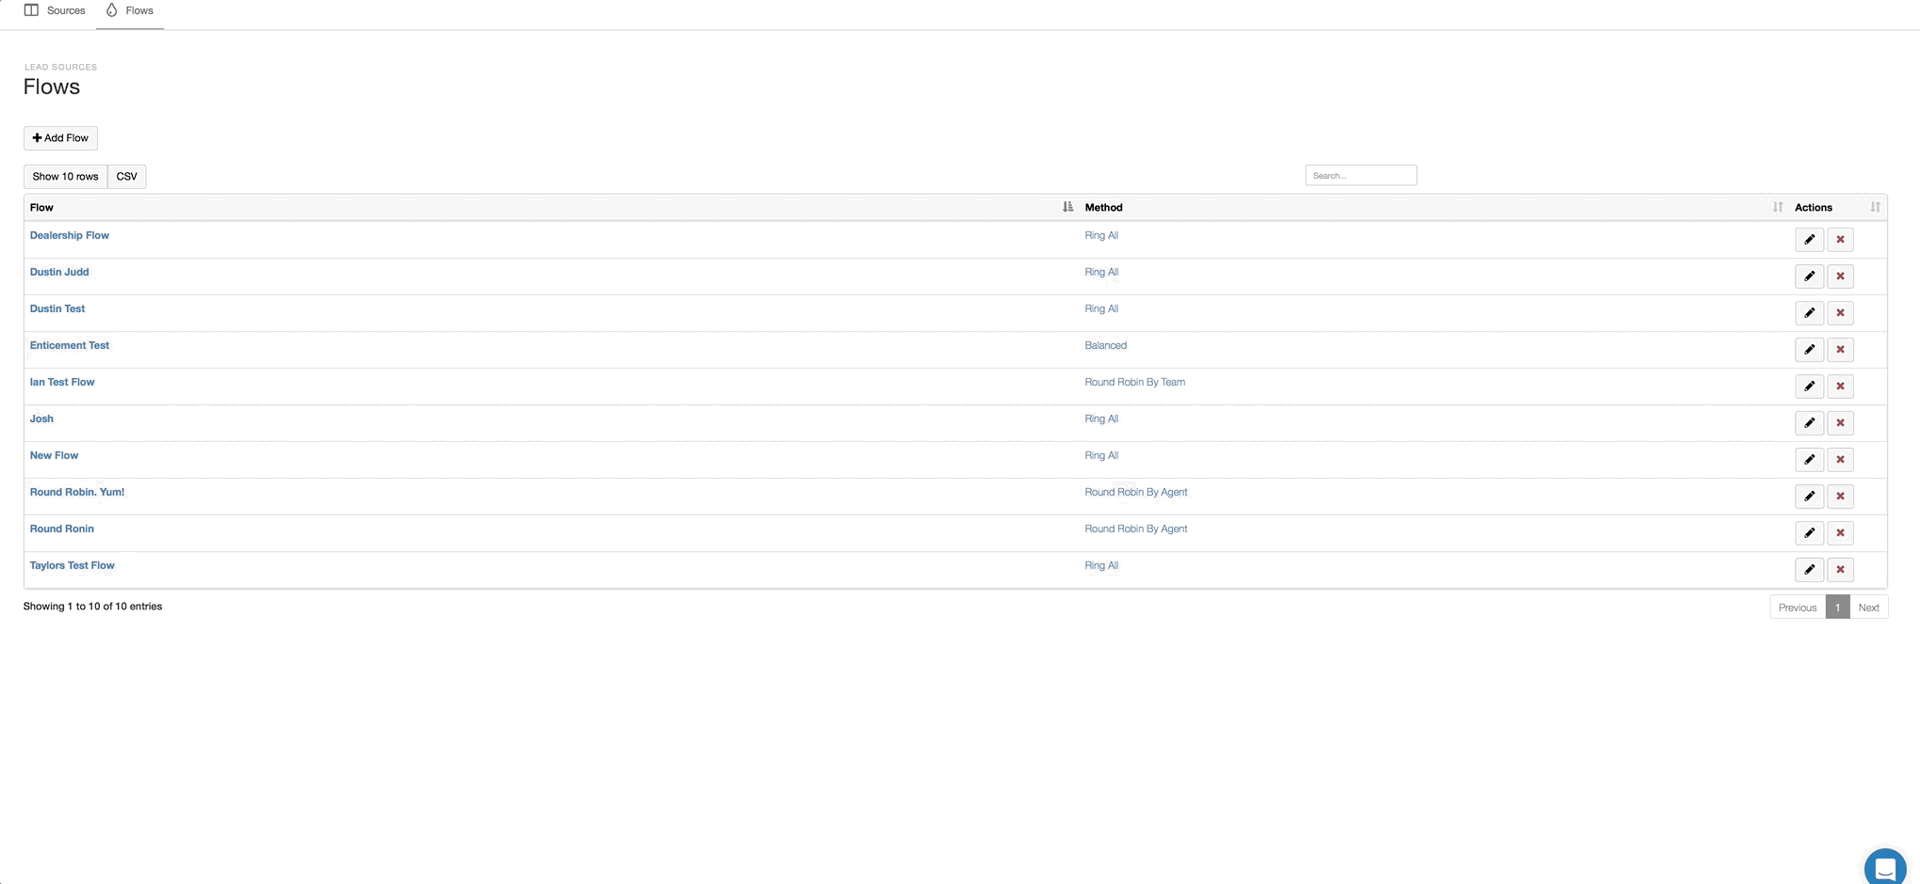Open the Ian Test Flow link
The height and width of the screenshot is (884, 1920).
[62, 382]
